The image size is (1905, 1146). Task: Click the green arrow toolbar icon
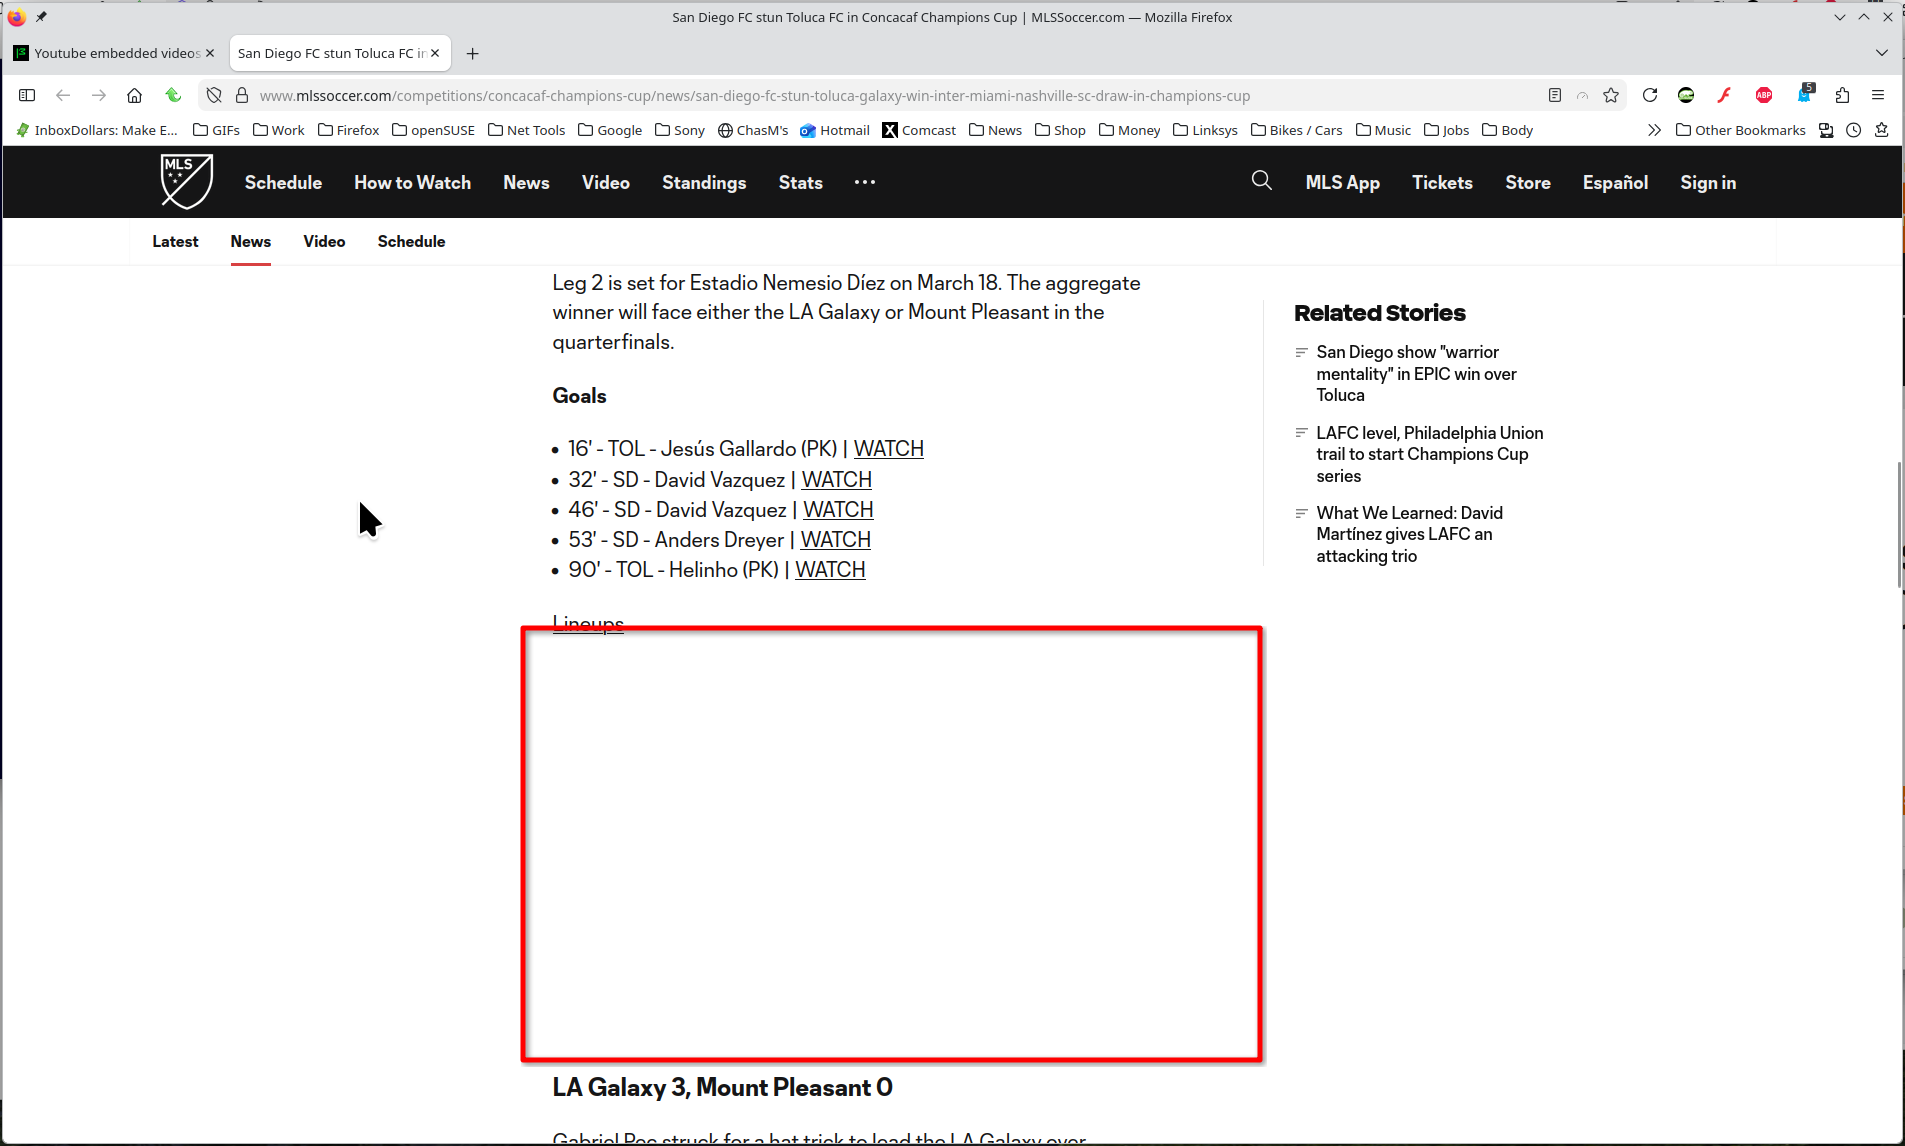(x=173, y=96)
